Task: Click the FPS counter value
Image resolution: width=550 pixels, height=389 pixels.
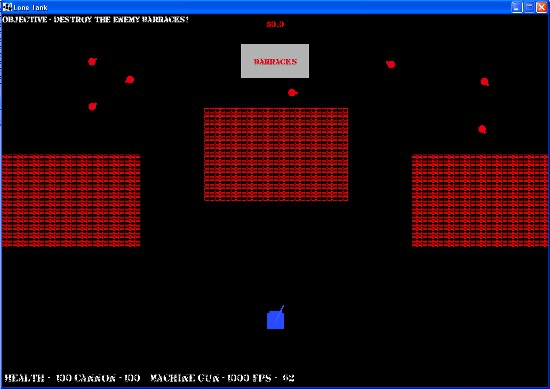Action: (289, 378)
